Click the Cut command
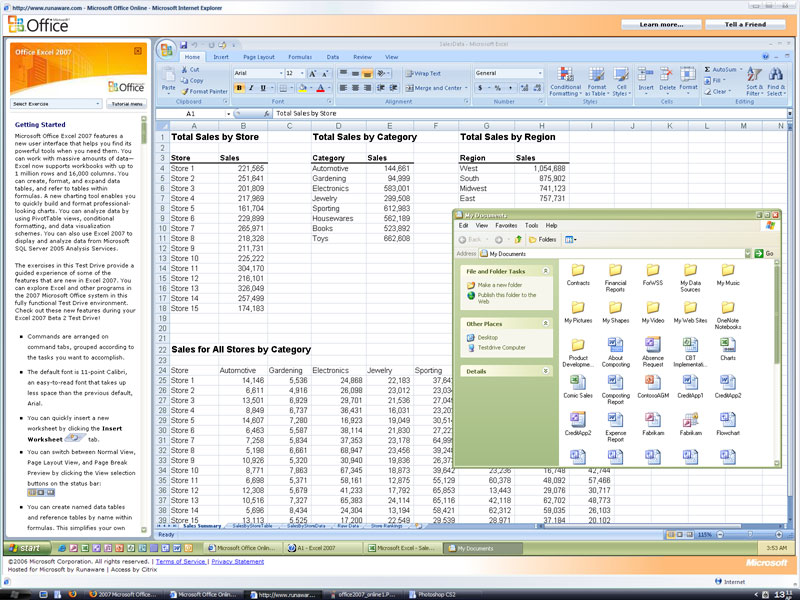Viewport: 800px width, 600px height. [x=190, y=69]
